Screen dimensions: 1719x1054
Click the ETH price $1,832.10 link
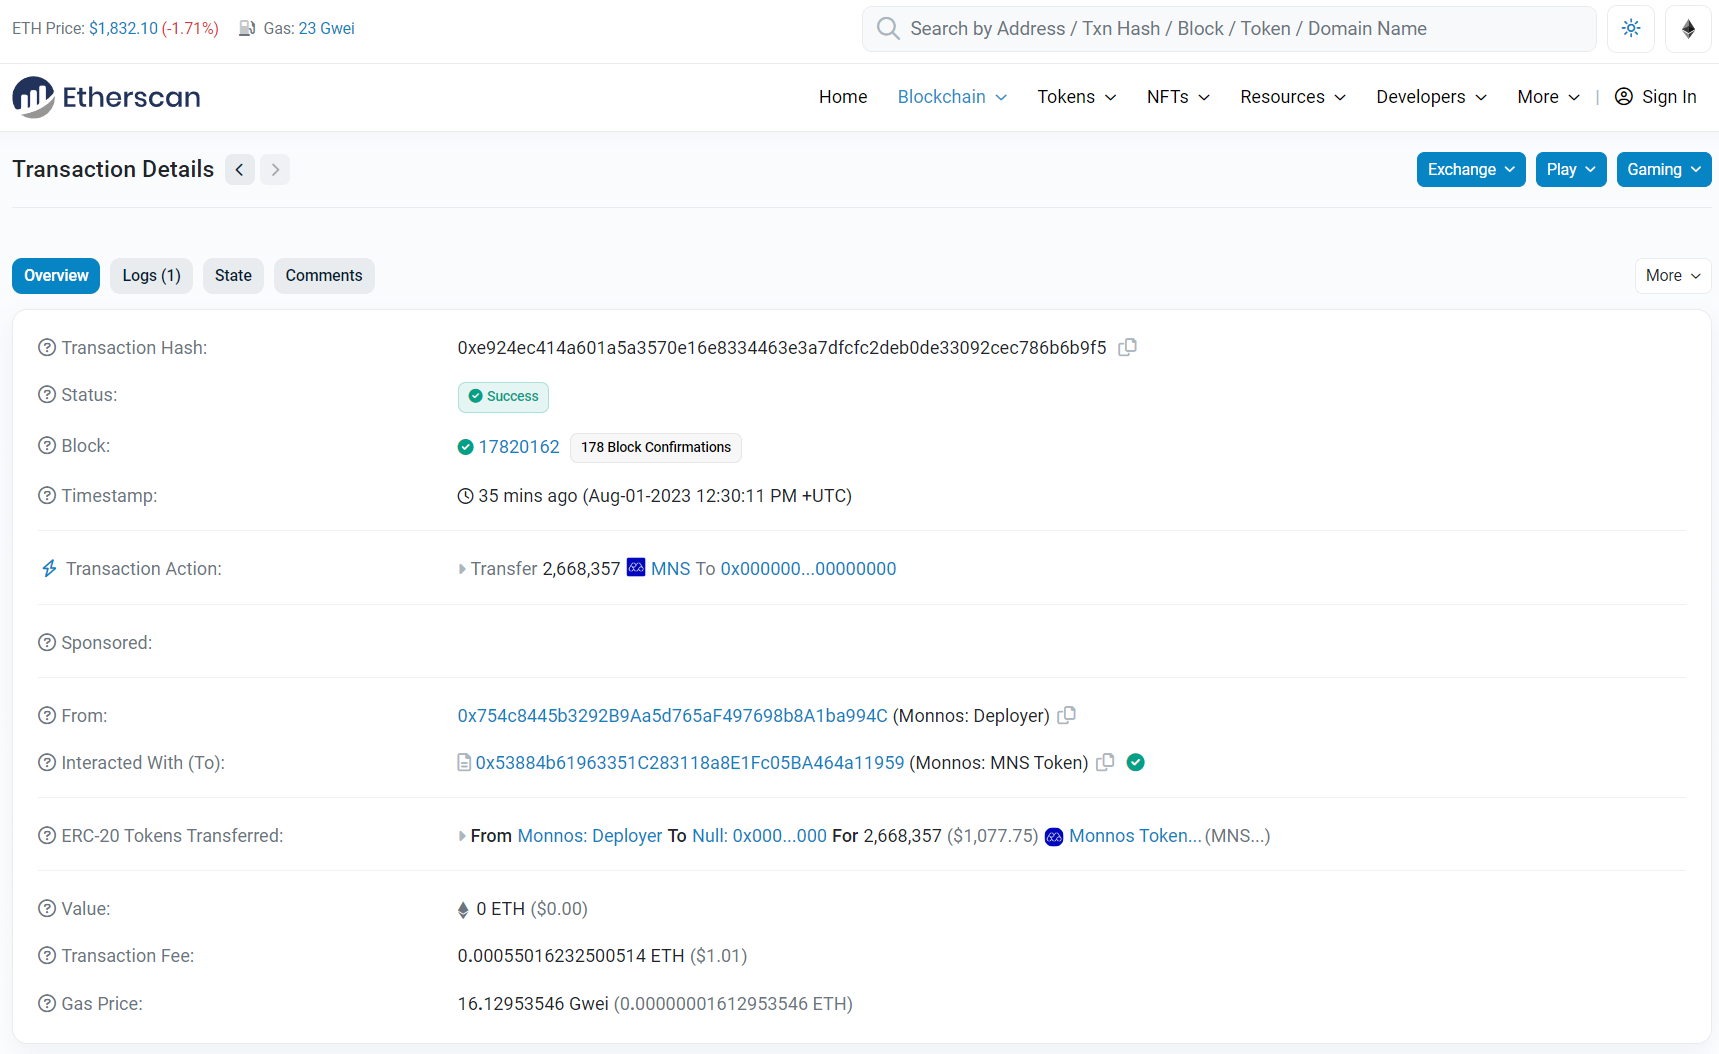[123, 29]
